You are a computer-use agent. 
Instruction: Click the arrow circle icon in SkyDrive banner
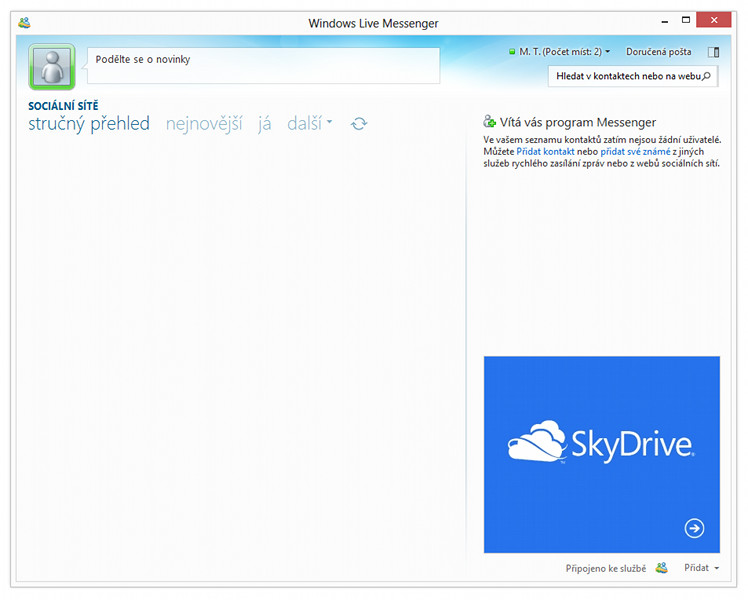694,528
